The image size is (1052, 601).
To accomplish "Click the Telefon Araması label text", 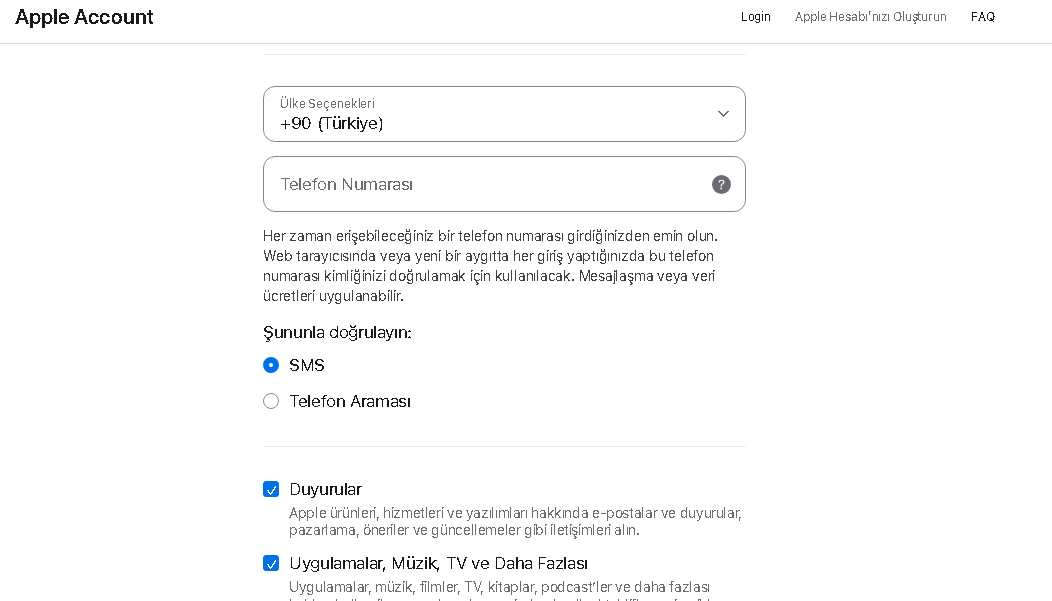I will tap(350, 401).
